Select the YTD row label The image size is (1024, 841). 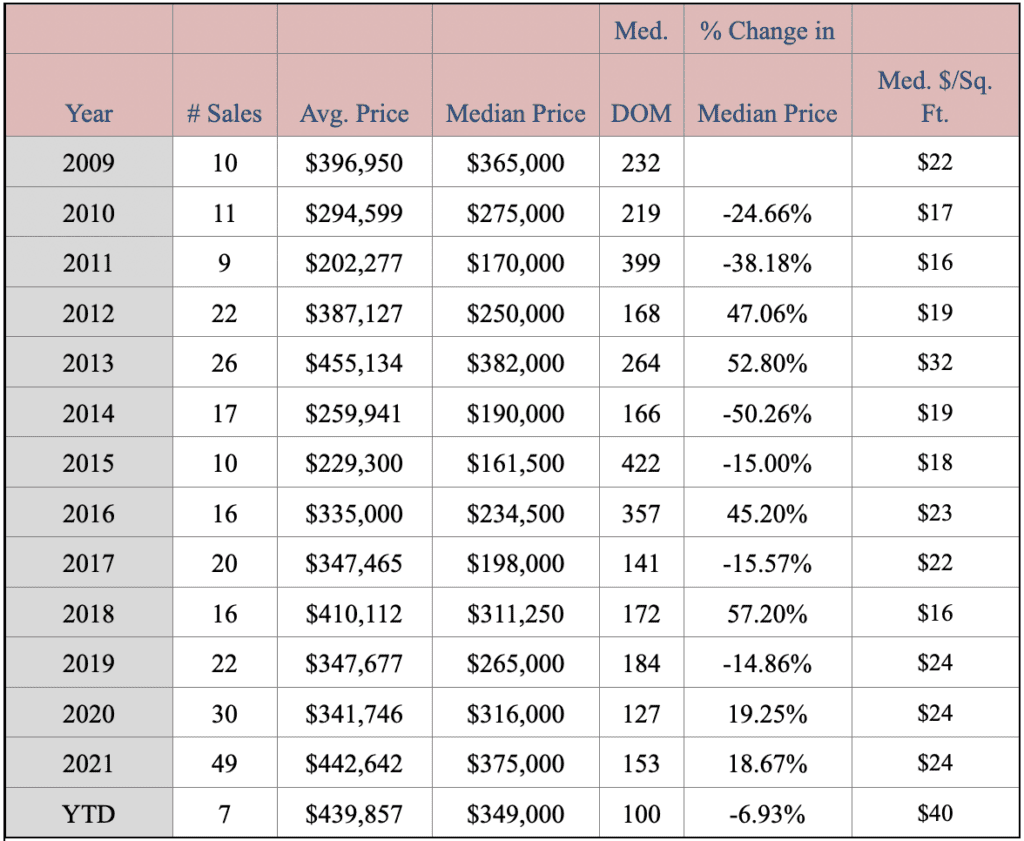[x=89, y=814]
